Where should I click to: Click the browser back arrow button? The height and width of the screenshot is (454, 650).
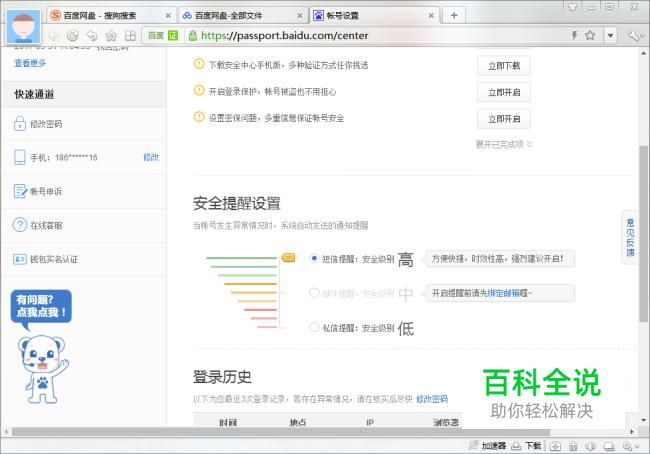(54, 36)
